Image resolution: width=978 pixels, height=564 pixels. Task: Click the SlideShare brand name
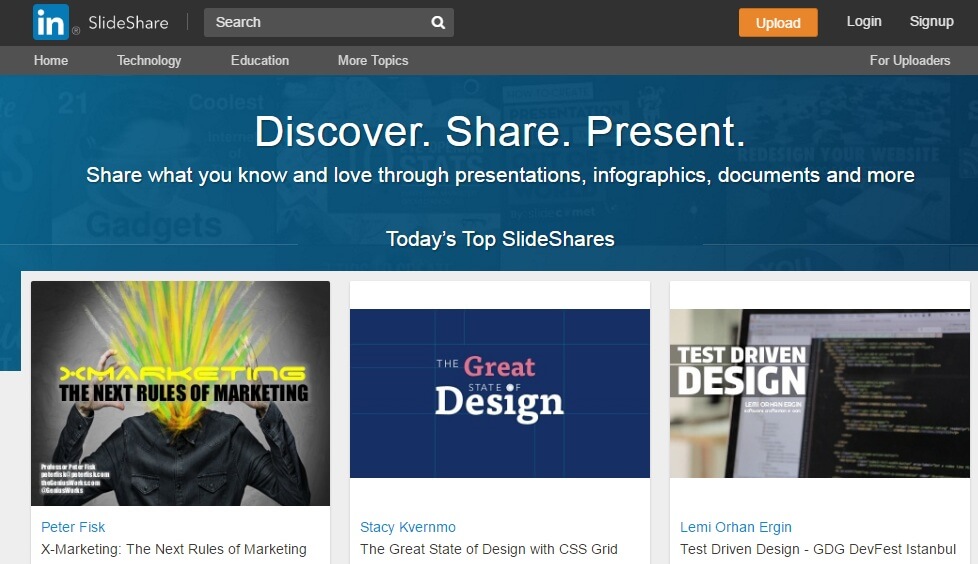128,23
